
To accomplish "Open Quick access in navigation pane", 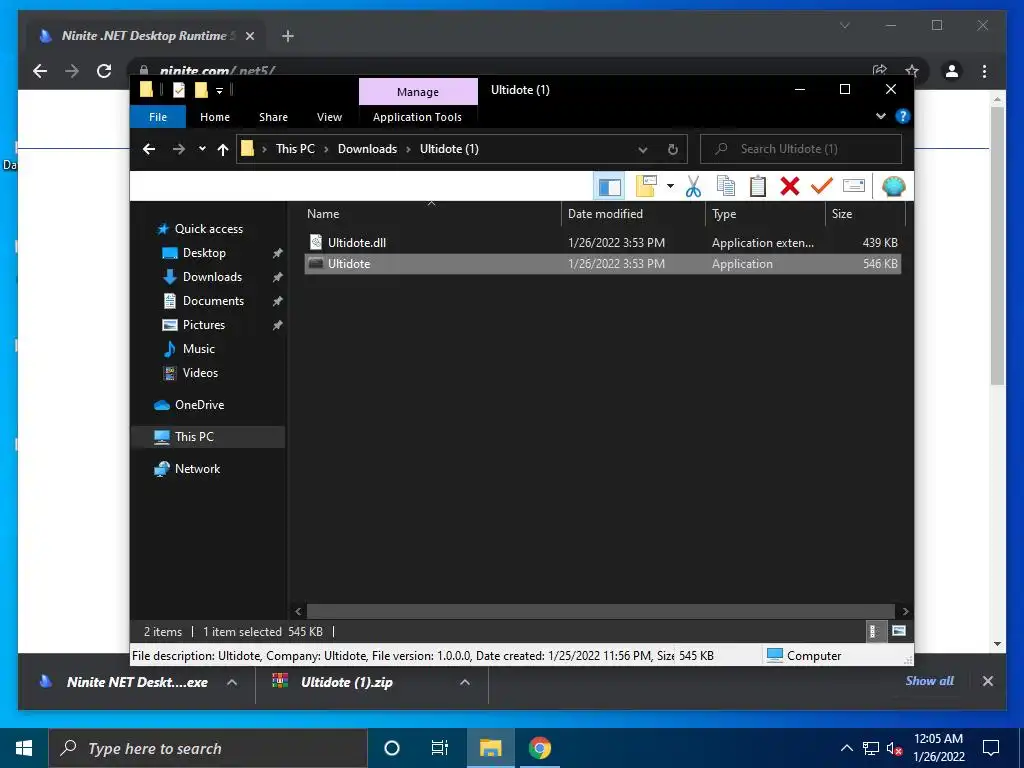I will tap(208, 229).
